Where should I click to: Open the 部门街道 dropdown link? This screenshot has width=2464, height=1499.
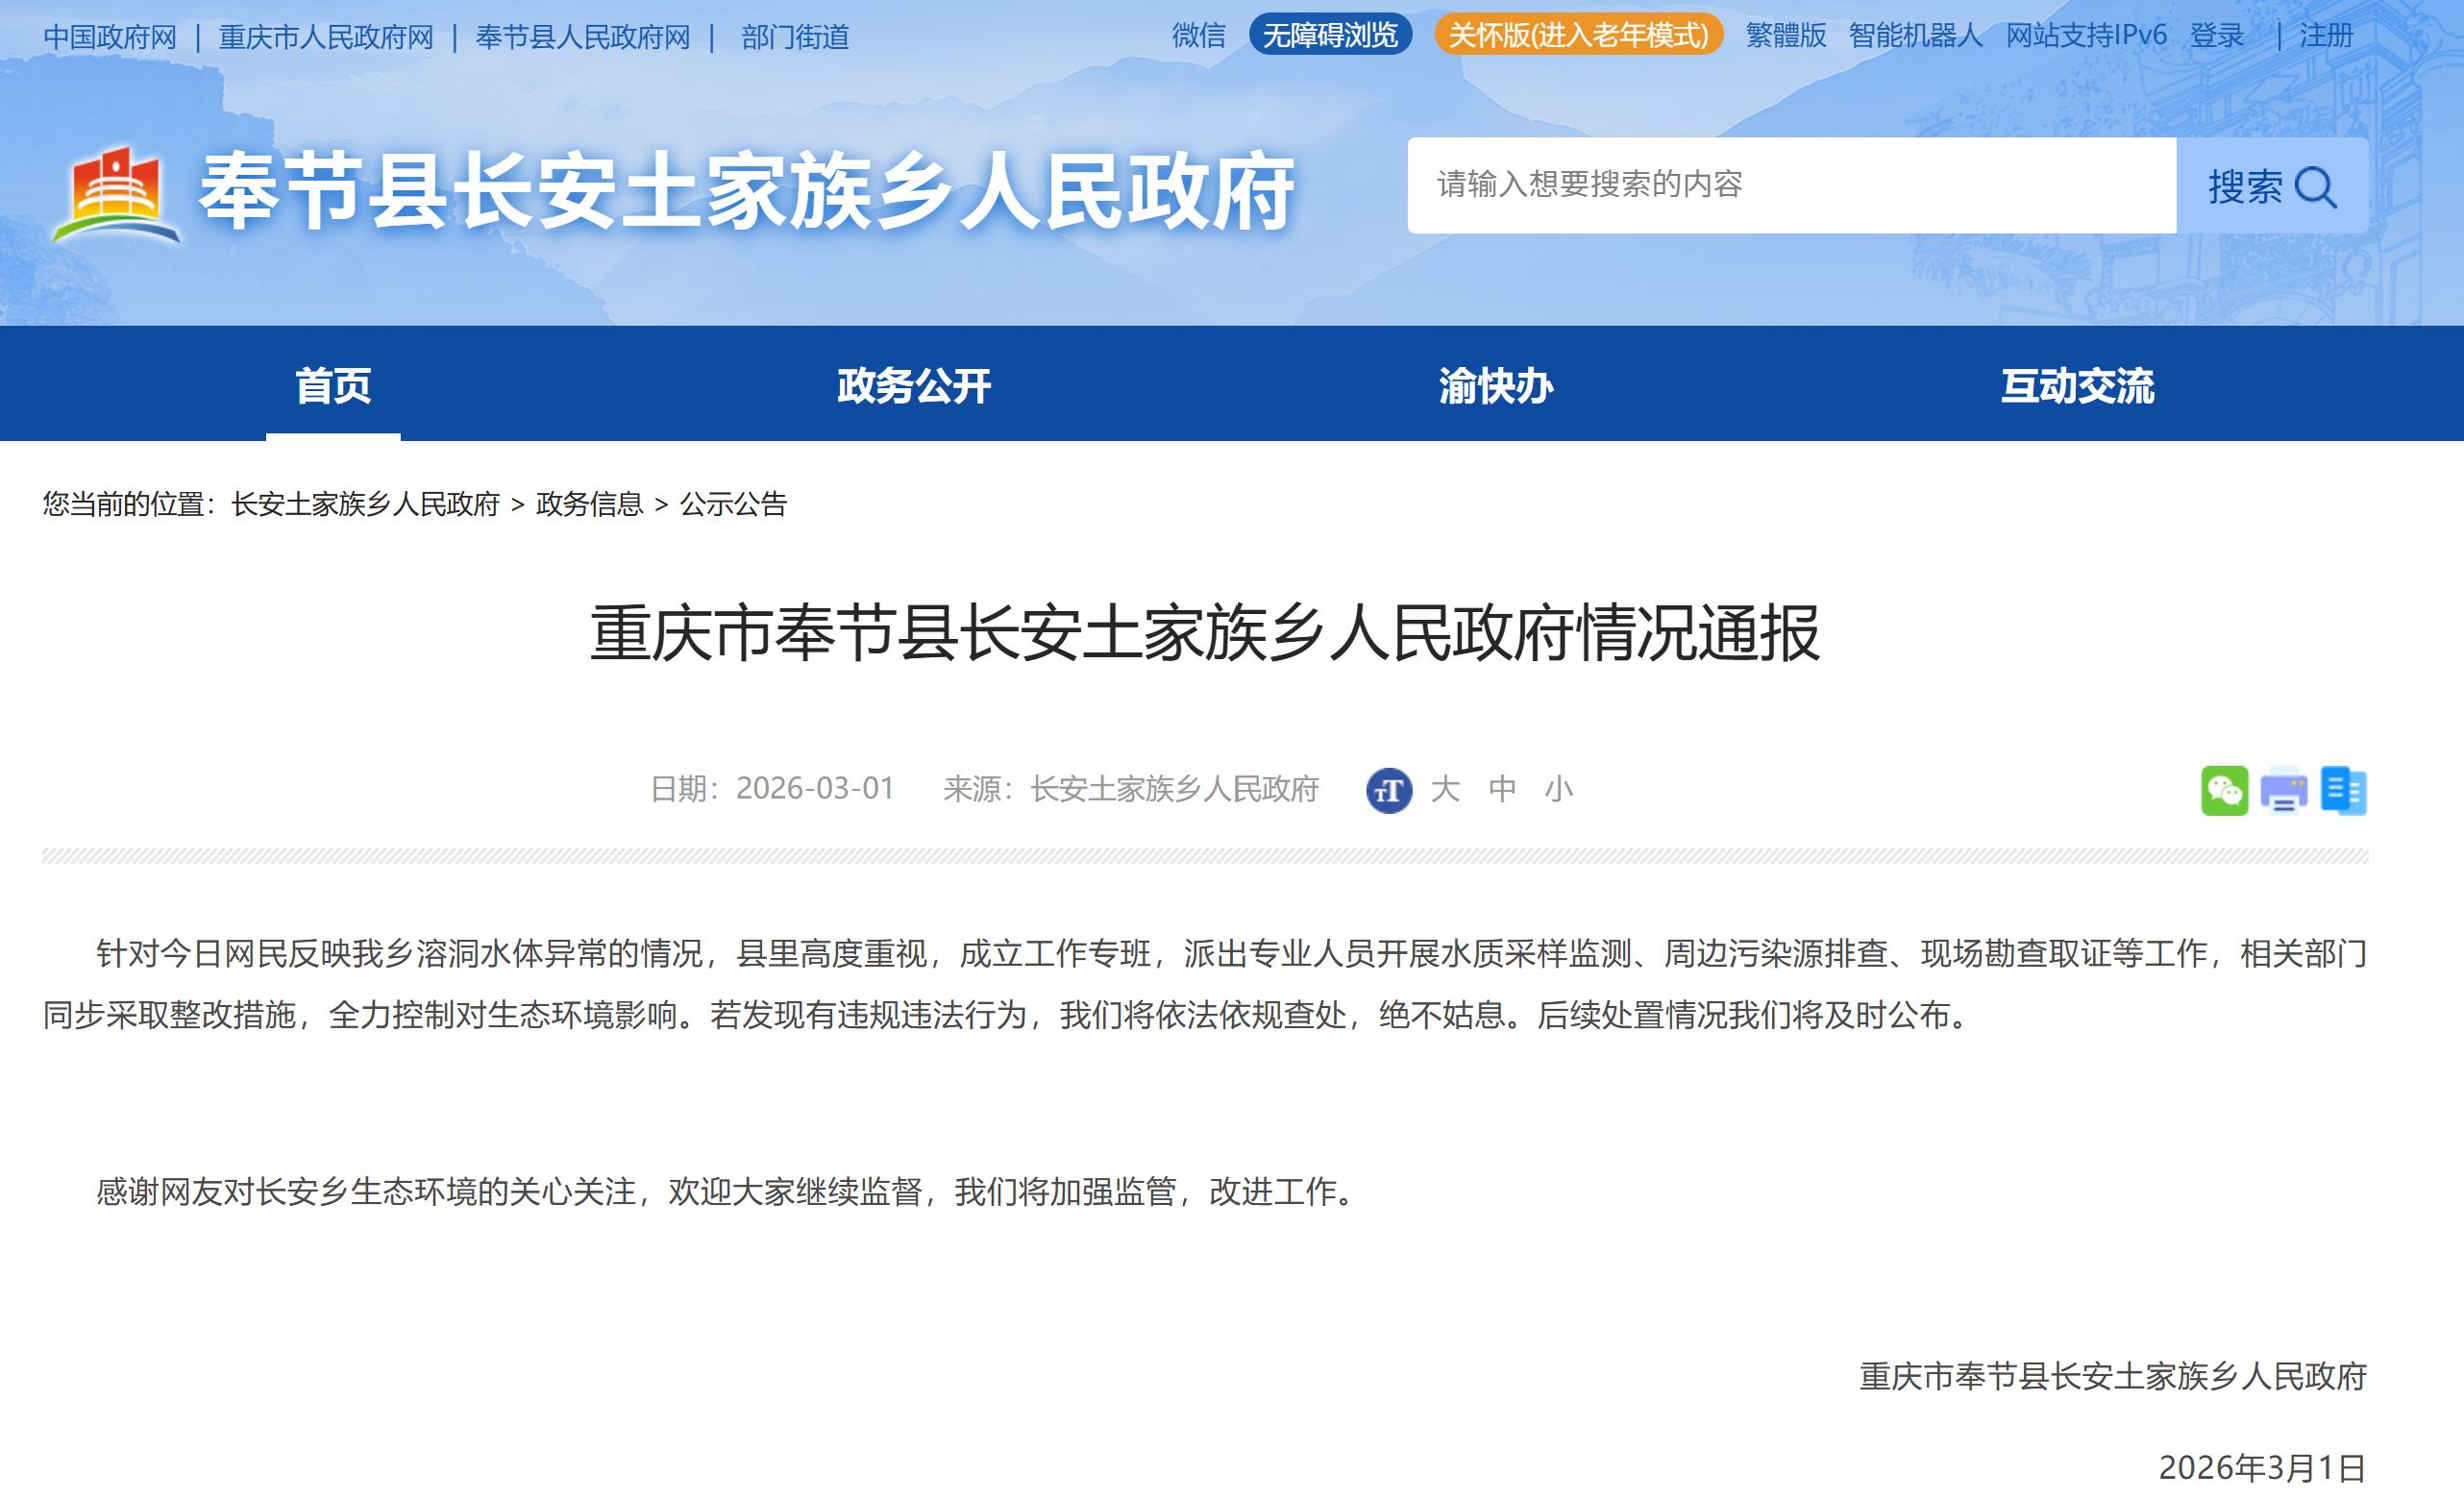[795, 37]
